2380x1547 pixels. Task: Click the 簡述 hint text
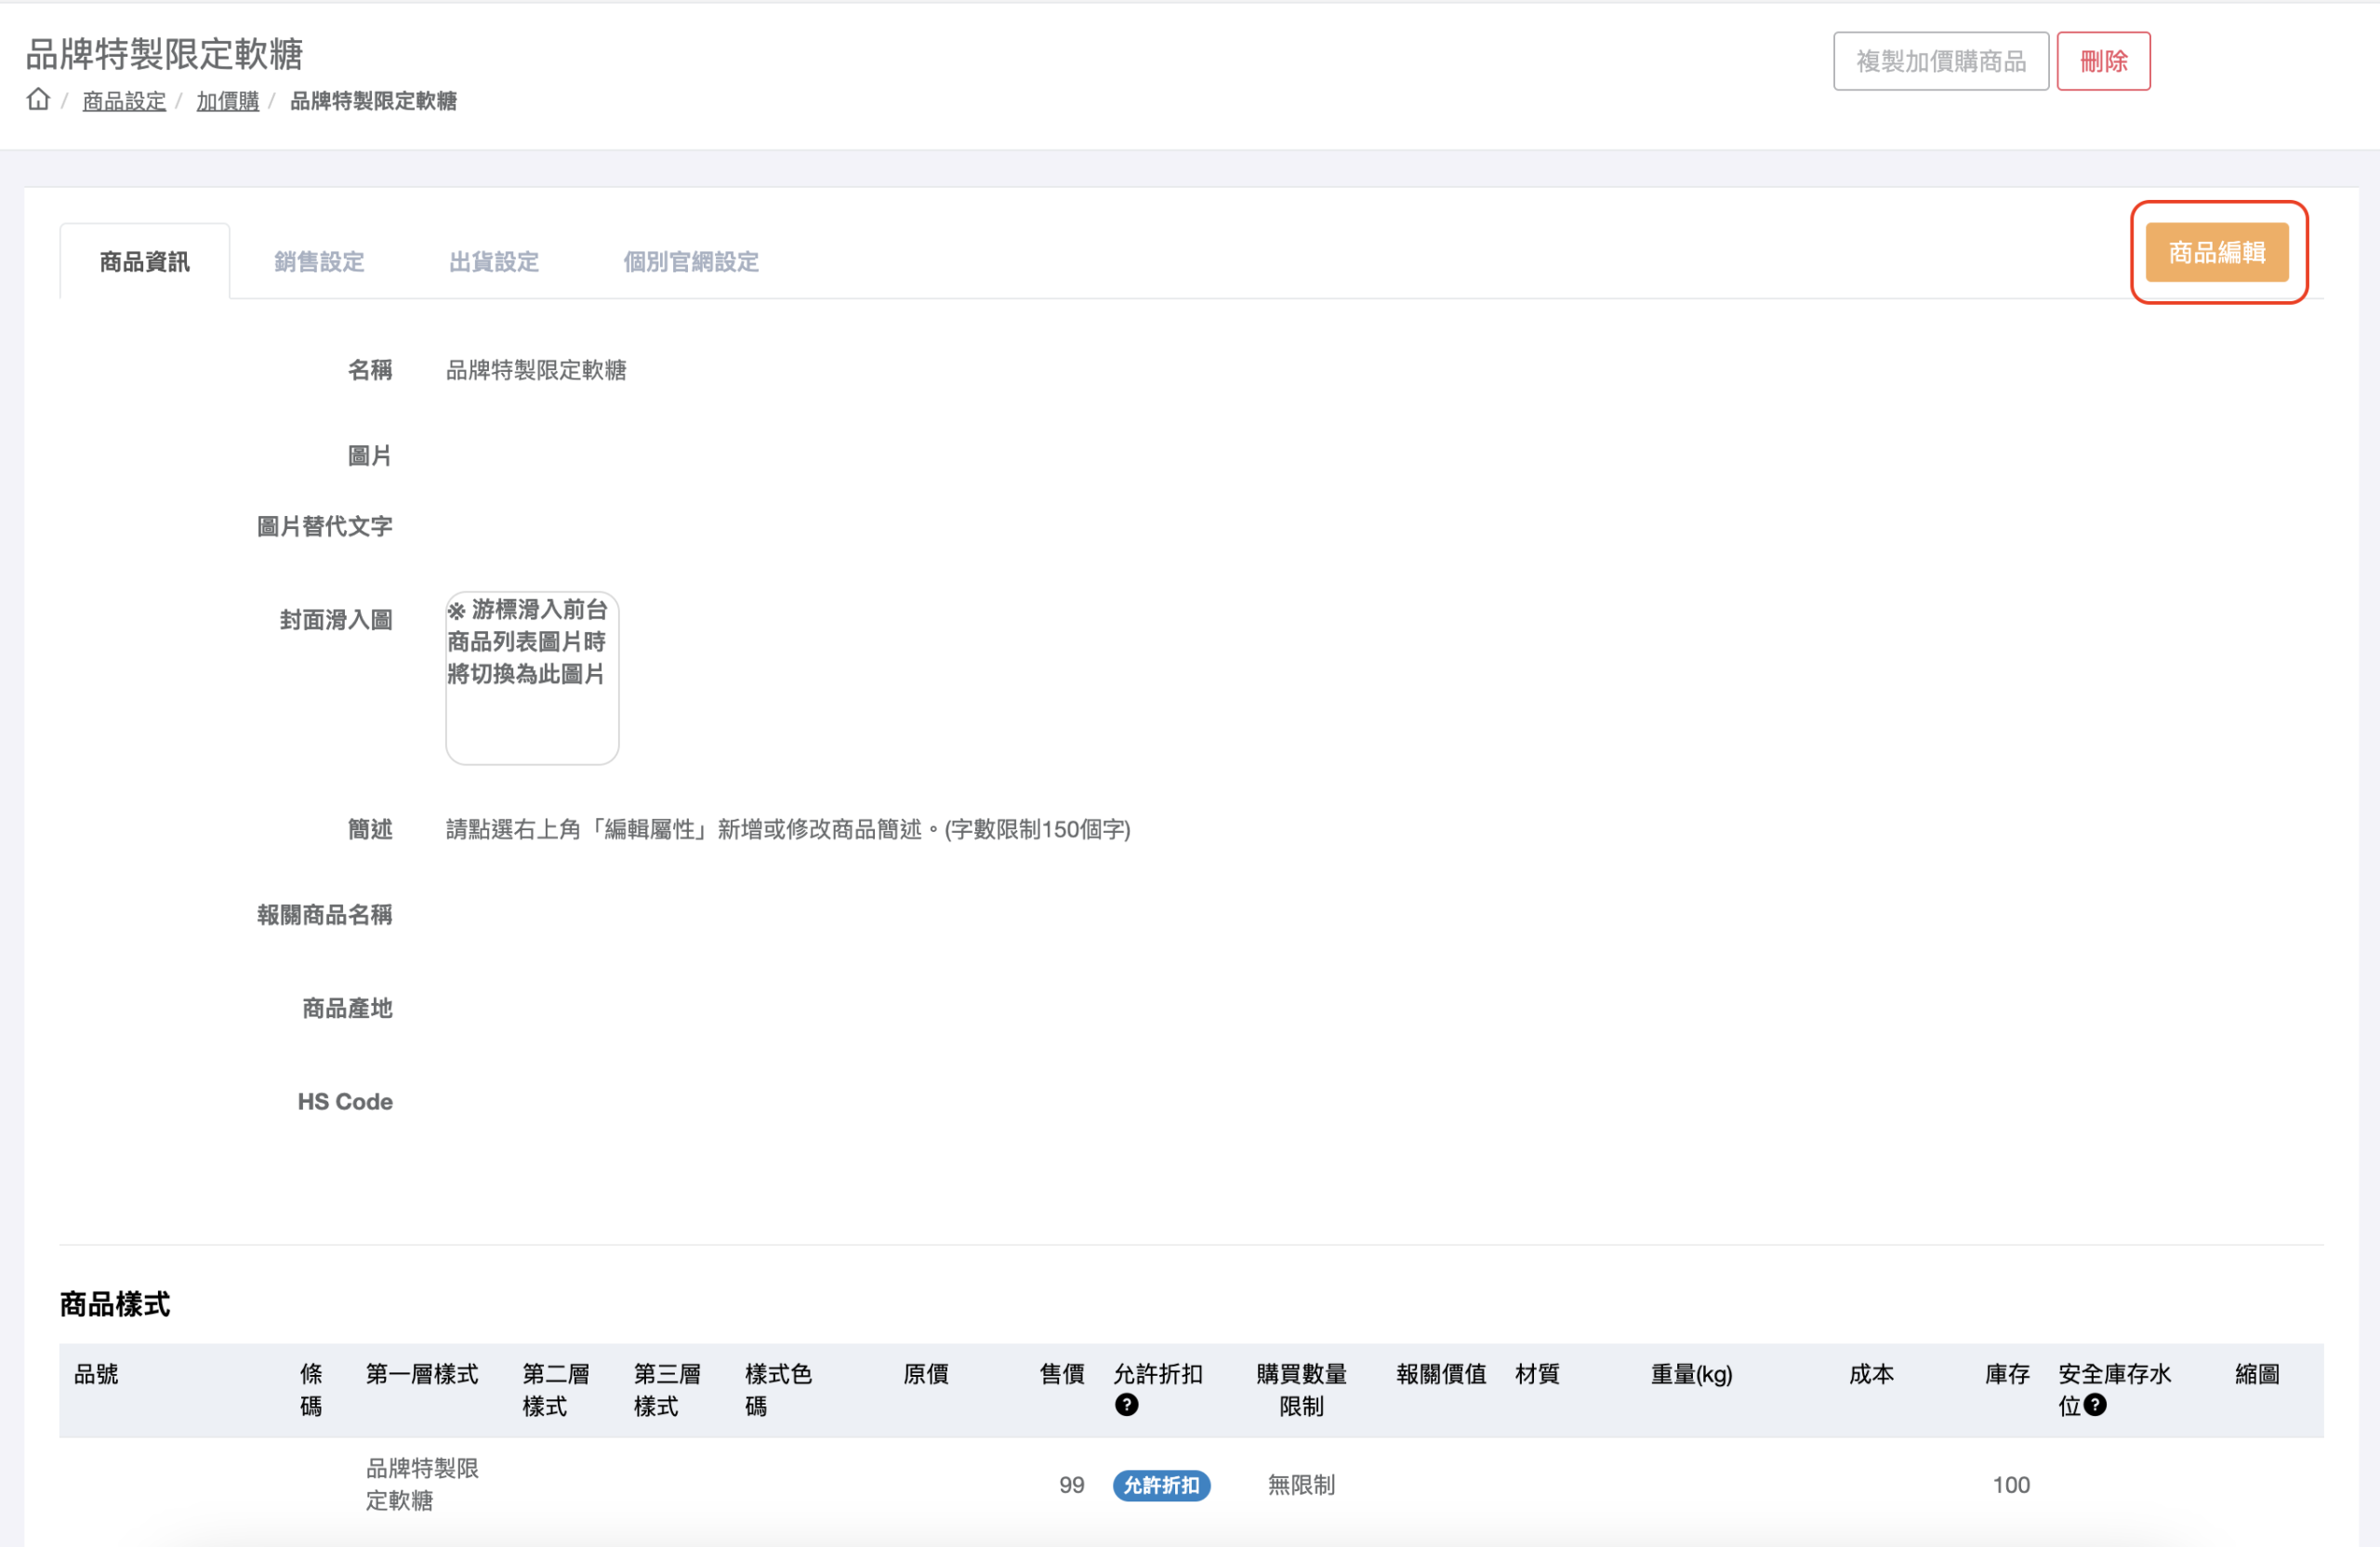(x=788, y=829)
